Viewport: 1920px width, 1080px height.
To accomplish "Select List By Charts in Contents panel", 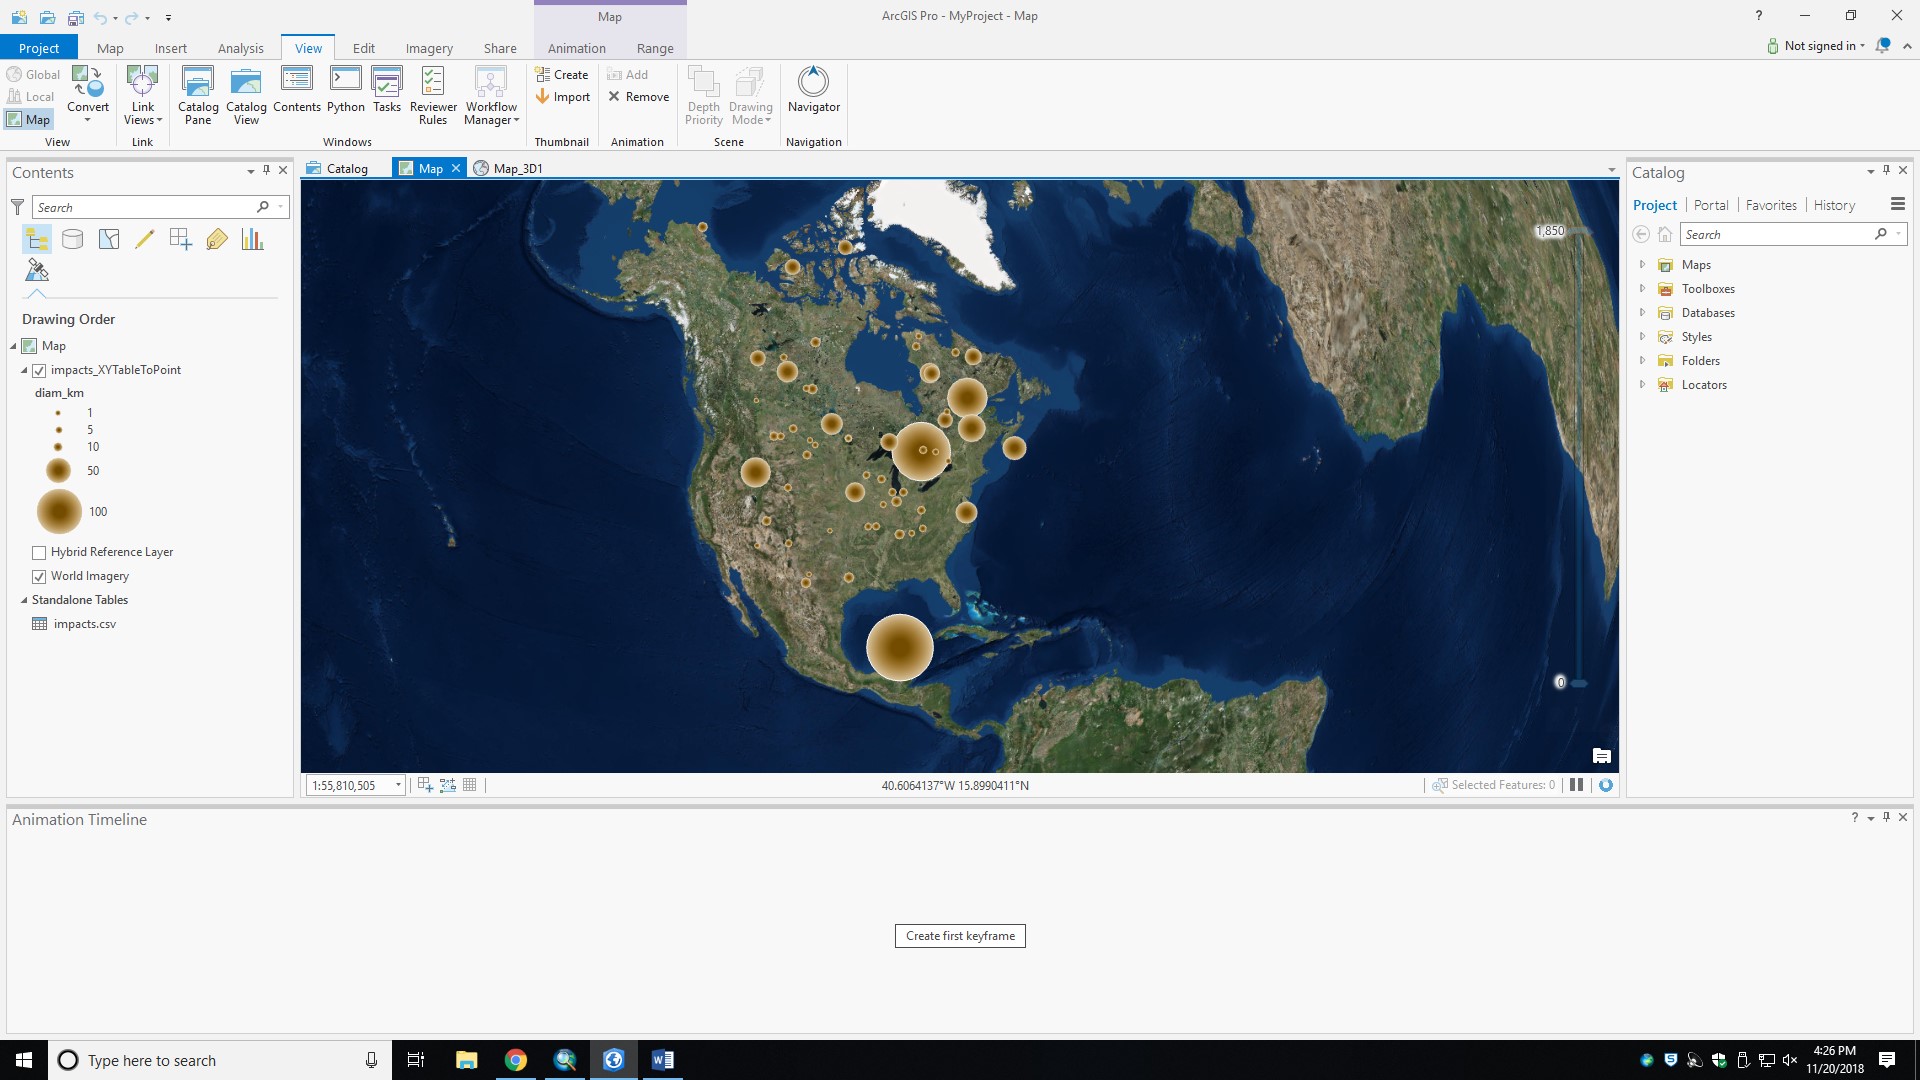I will point(252,239).
